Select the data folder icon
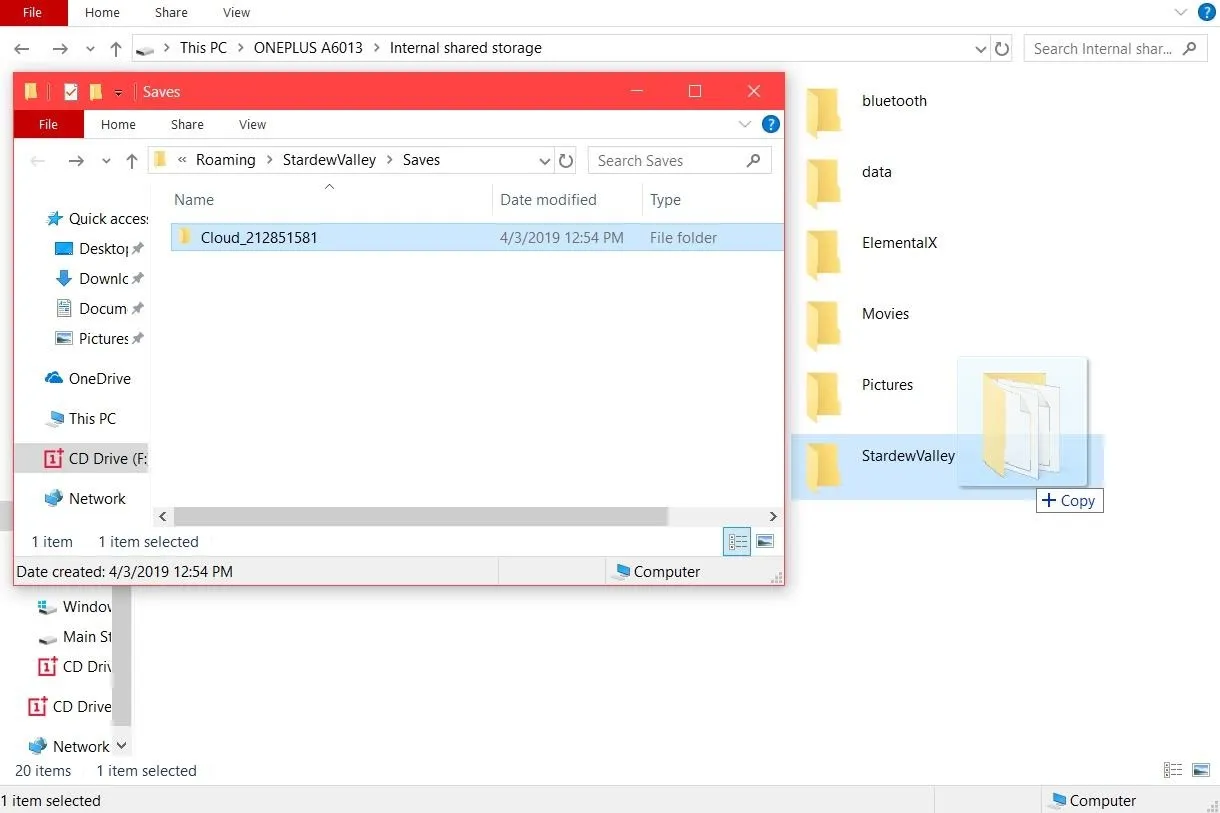The width and height of the screenshot is (1220, 813). point(824,182)
